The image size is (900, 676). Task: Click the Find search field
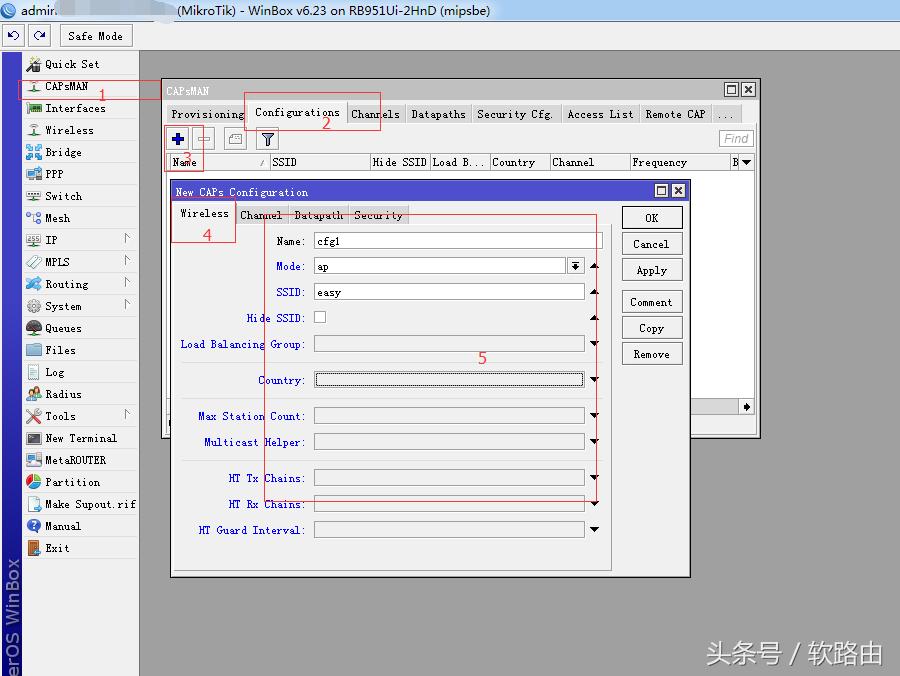(x=736, y=138)
